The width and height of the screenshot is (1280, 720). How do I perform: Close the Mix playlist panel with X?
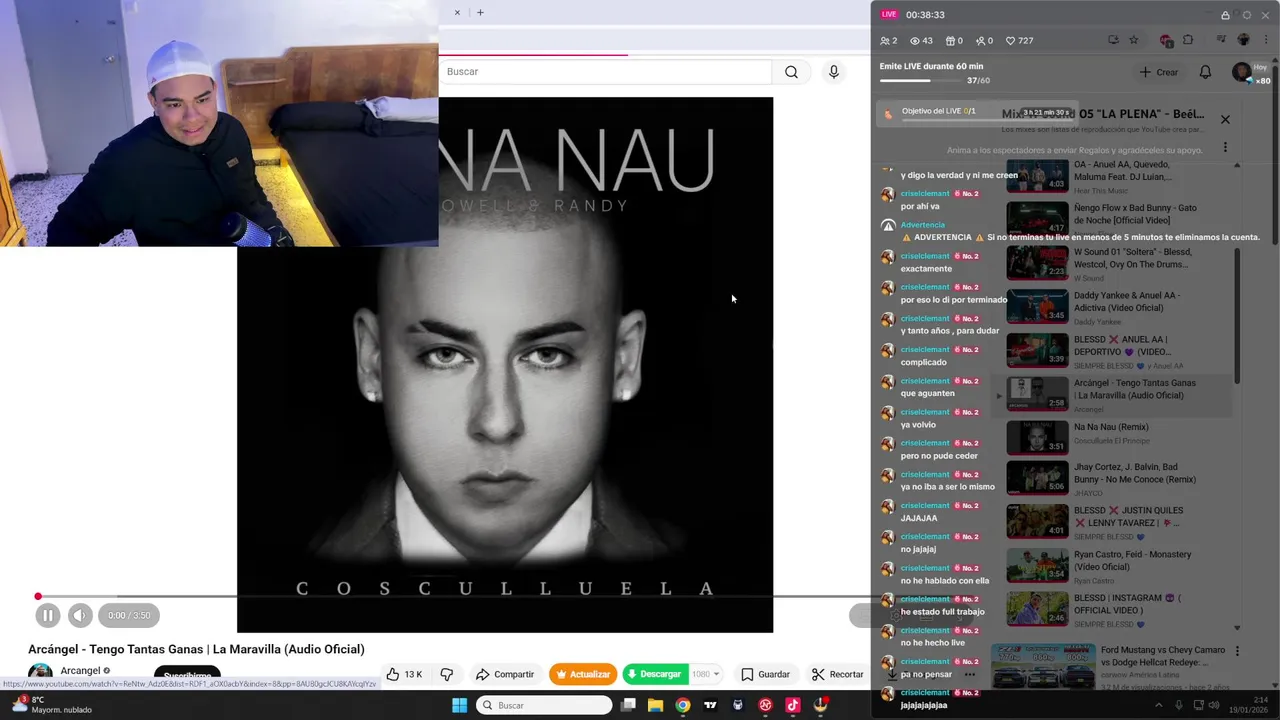tap(1225, 120)
